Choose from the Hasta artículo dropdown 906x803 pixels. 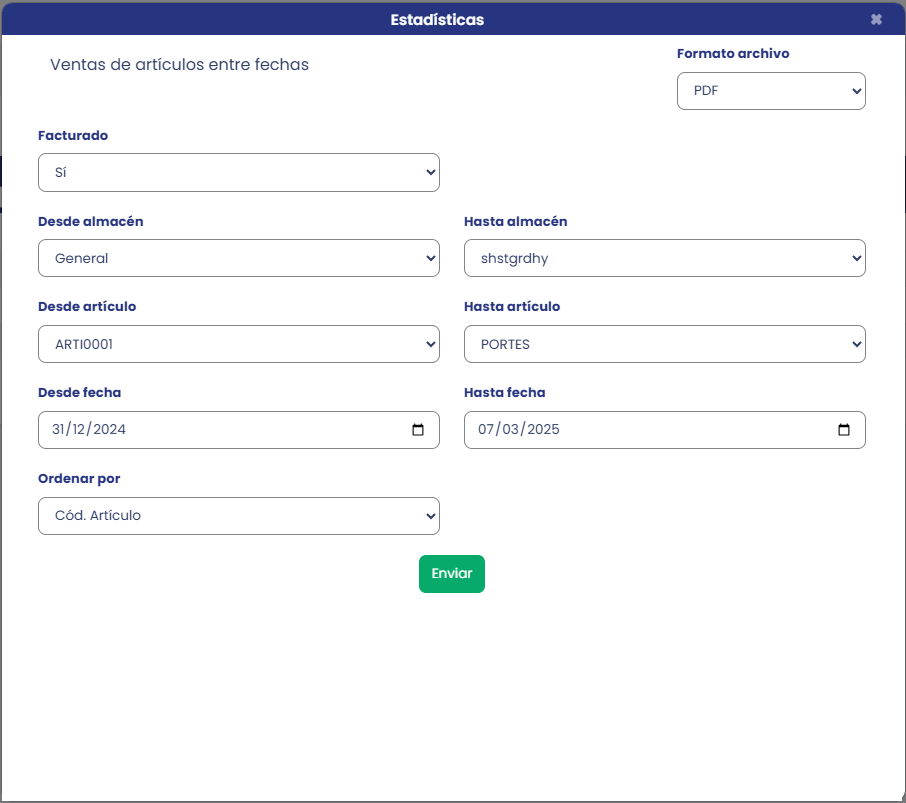pos(665,344)
